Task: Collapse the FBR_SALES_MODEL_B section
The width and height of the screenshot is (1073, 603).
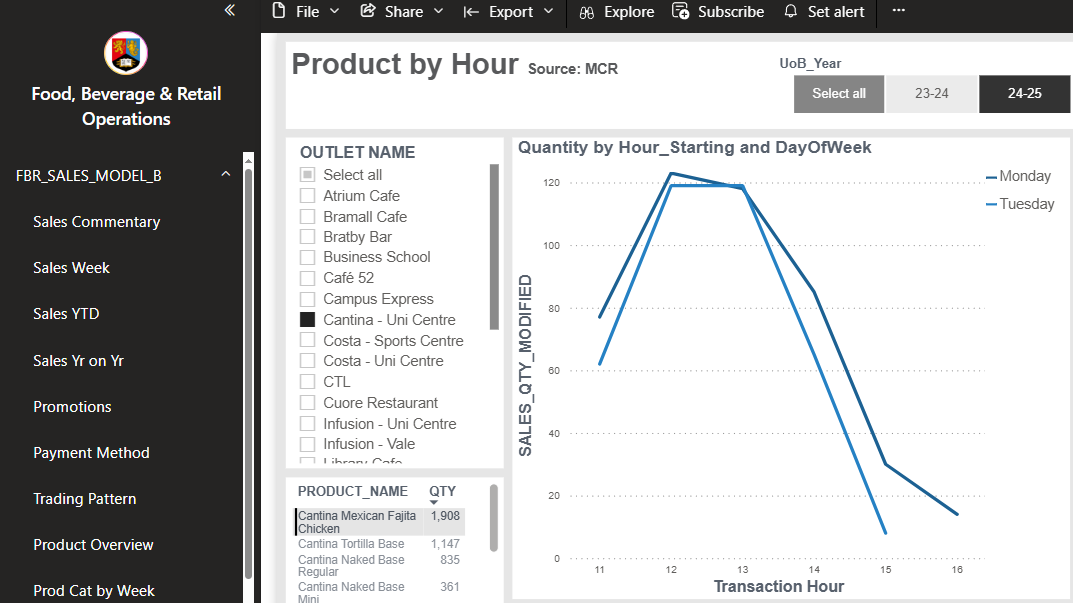Action: (x=225, y=173)
